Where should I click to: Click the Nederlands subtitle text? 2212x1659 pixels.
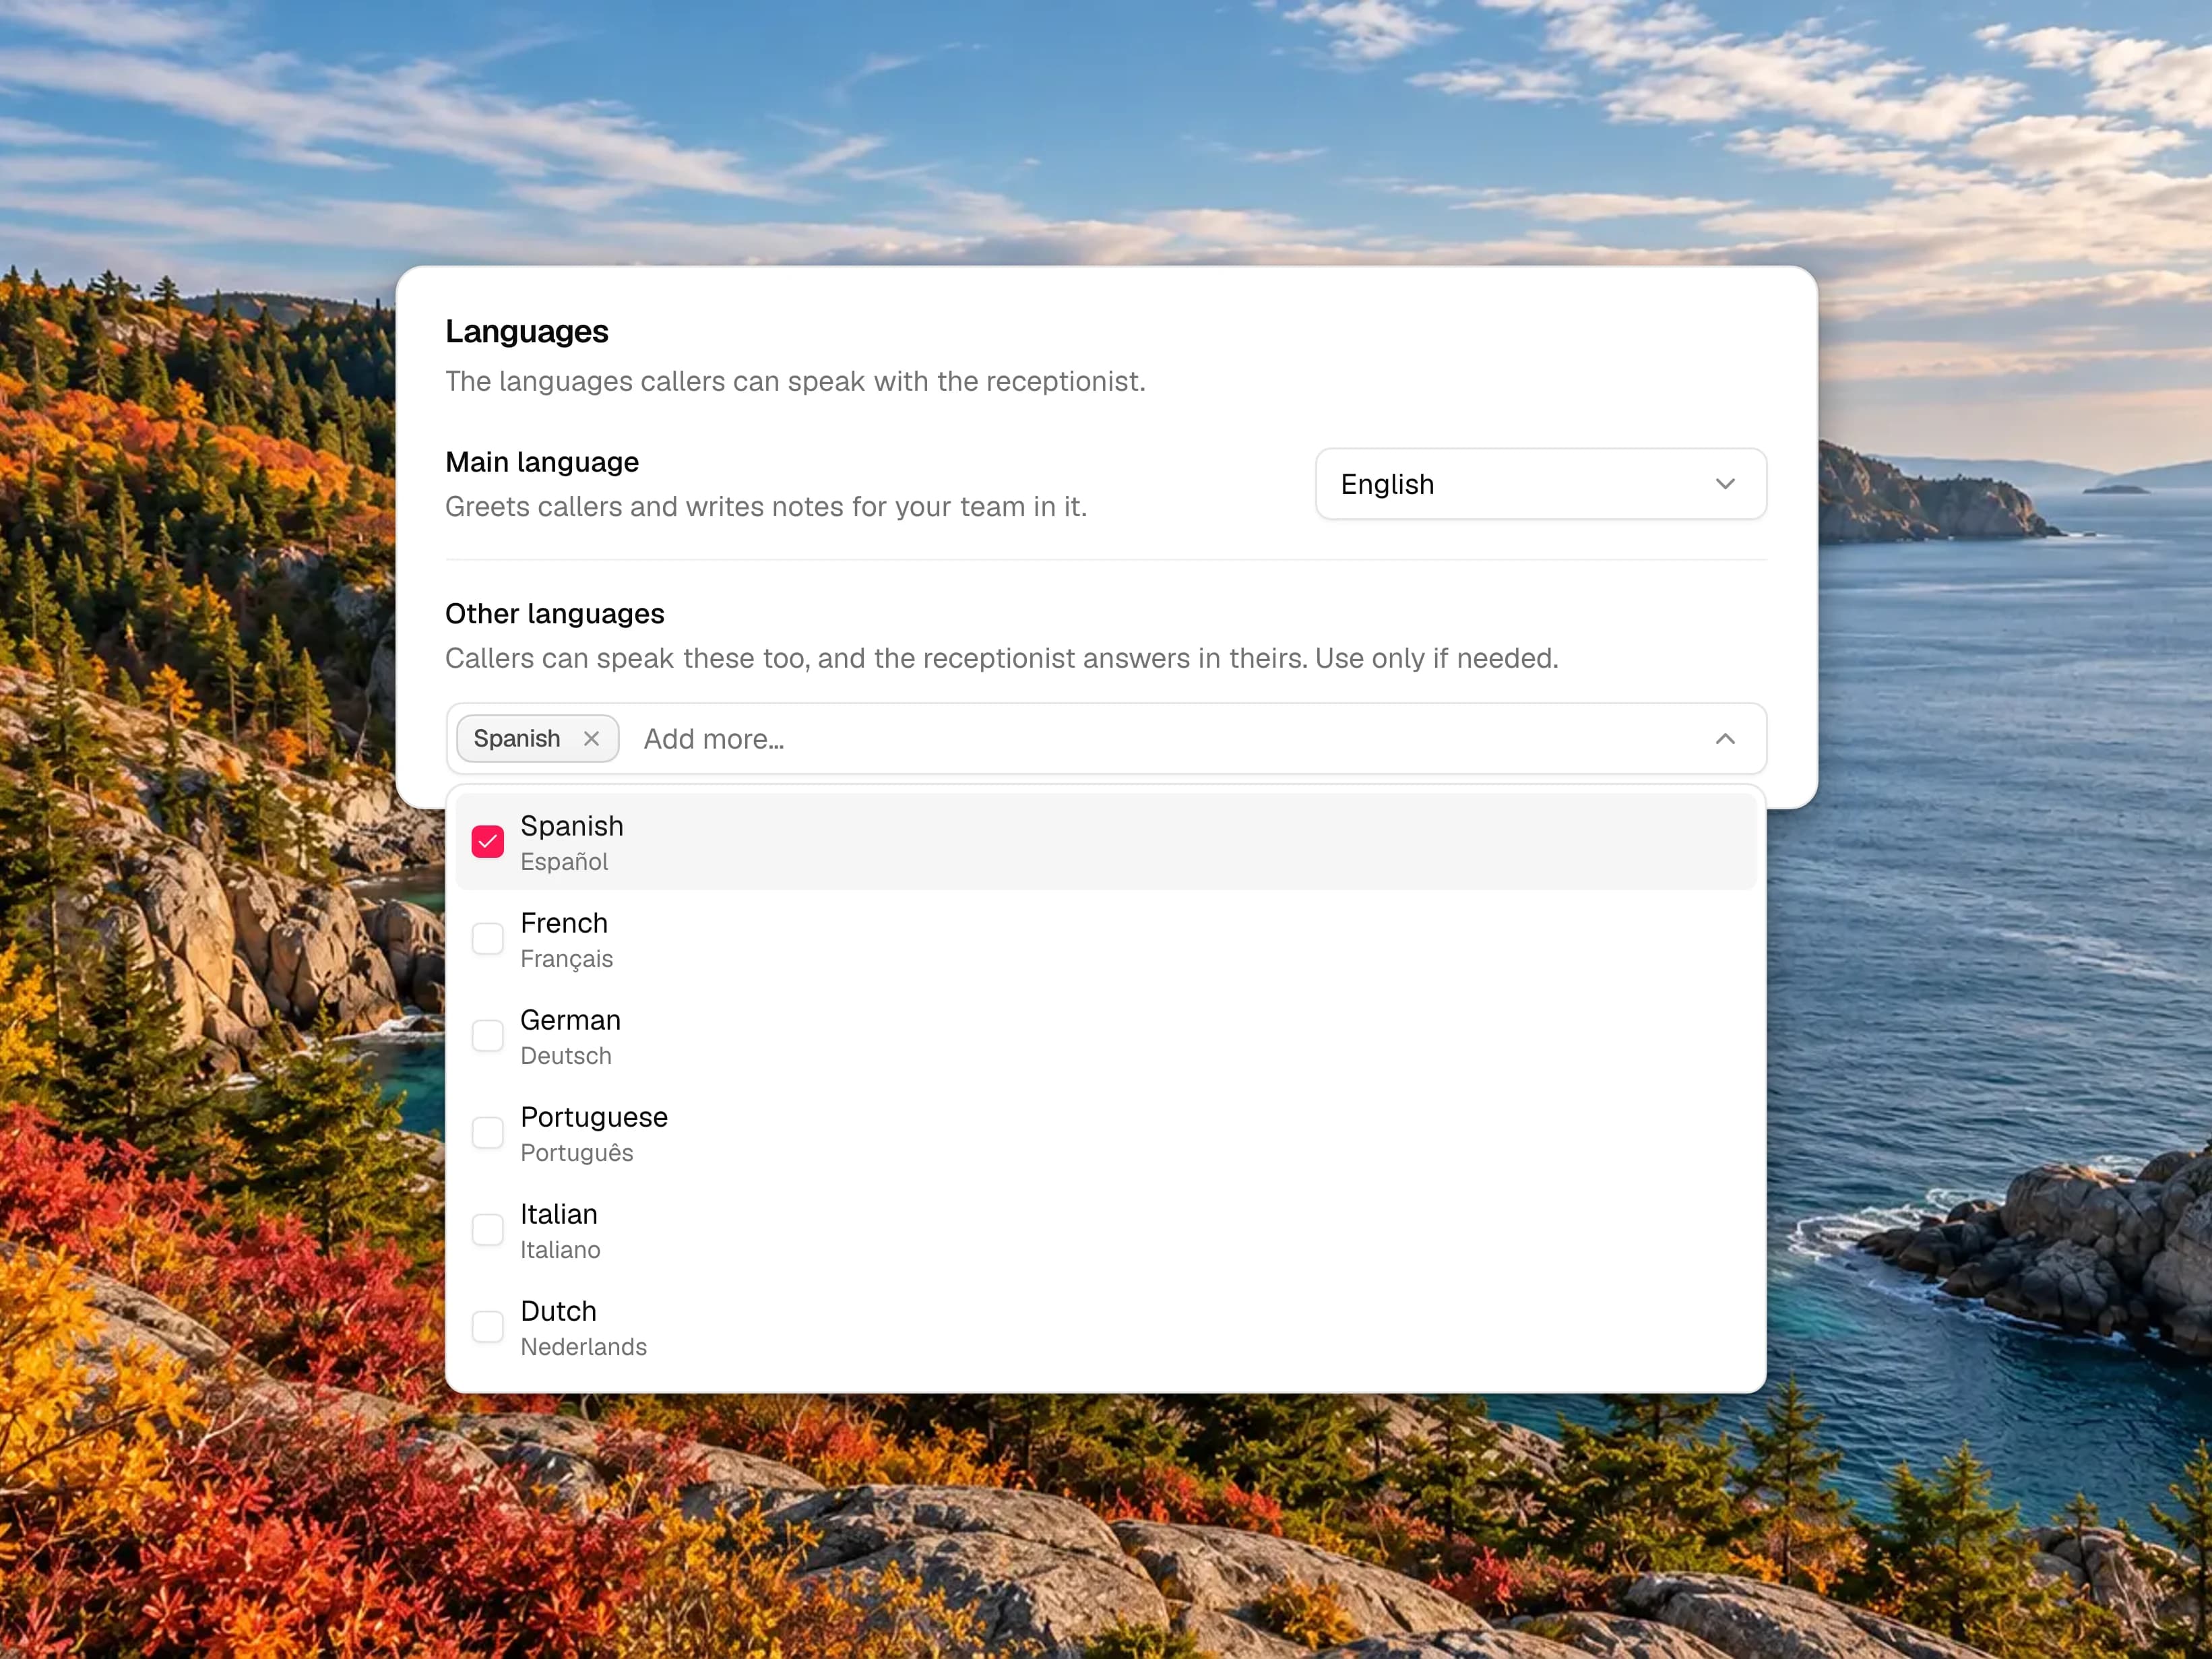(x=584, y=1347)
